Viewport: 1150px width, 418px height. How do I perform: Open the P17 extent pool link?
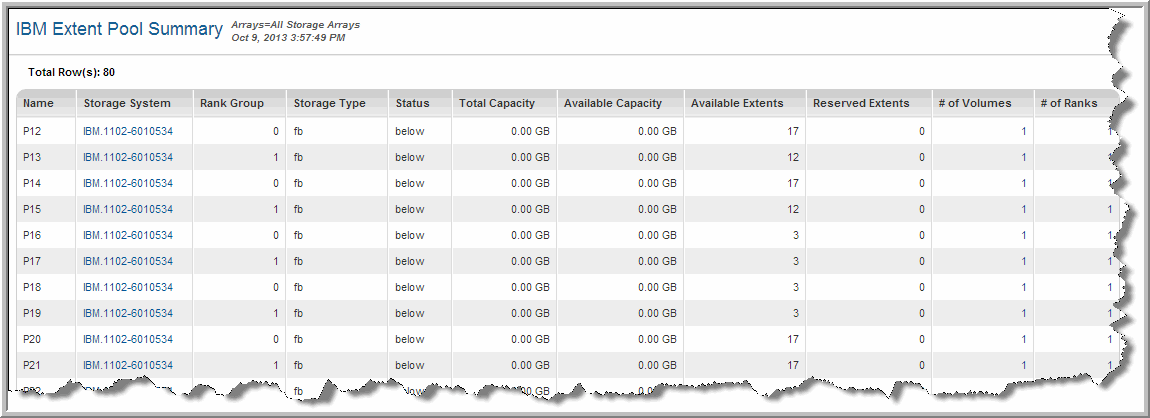click(31, 261)
